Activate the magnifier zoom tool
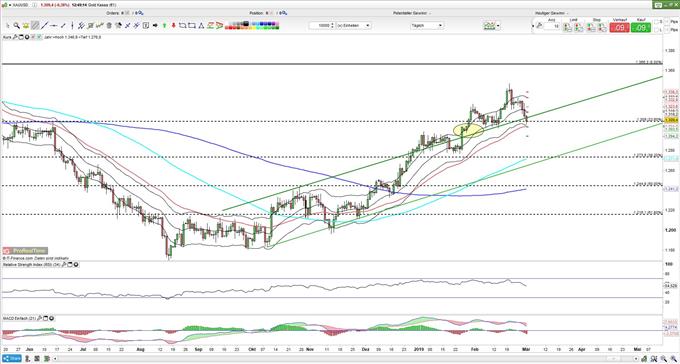The width and height of the screenshot is (680, 364). pyautogui.click(x=16, y=25)
